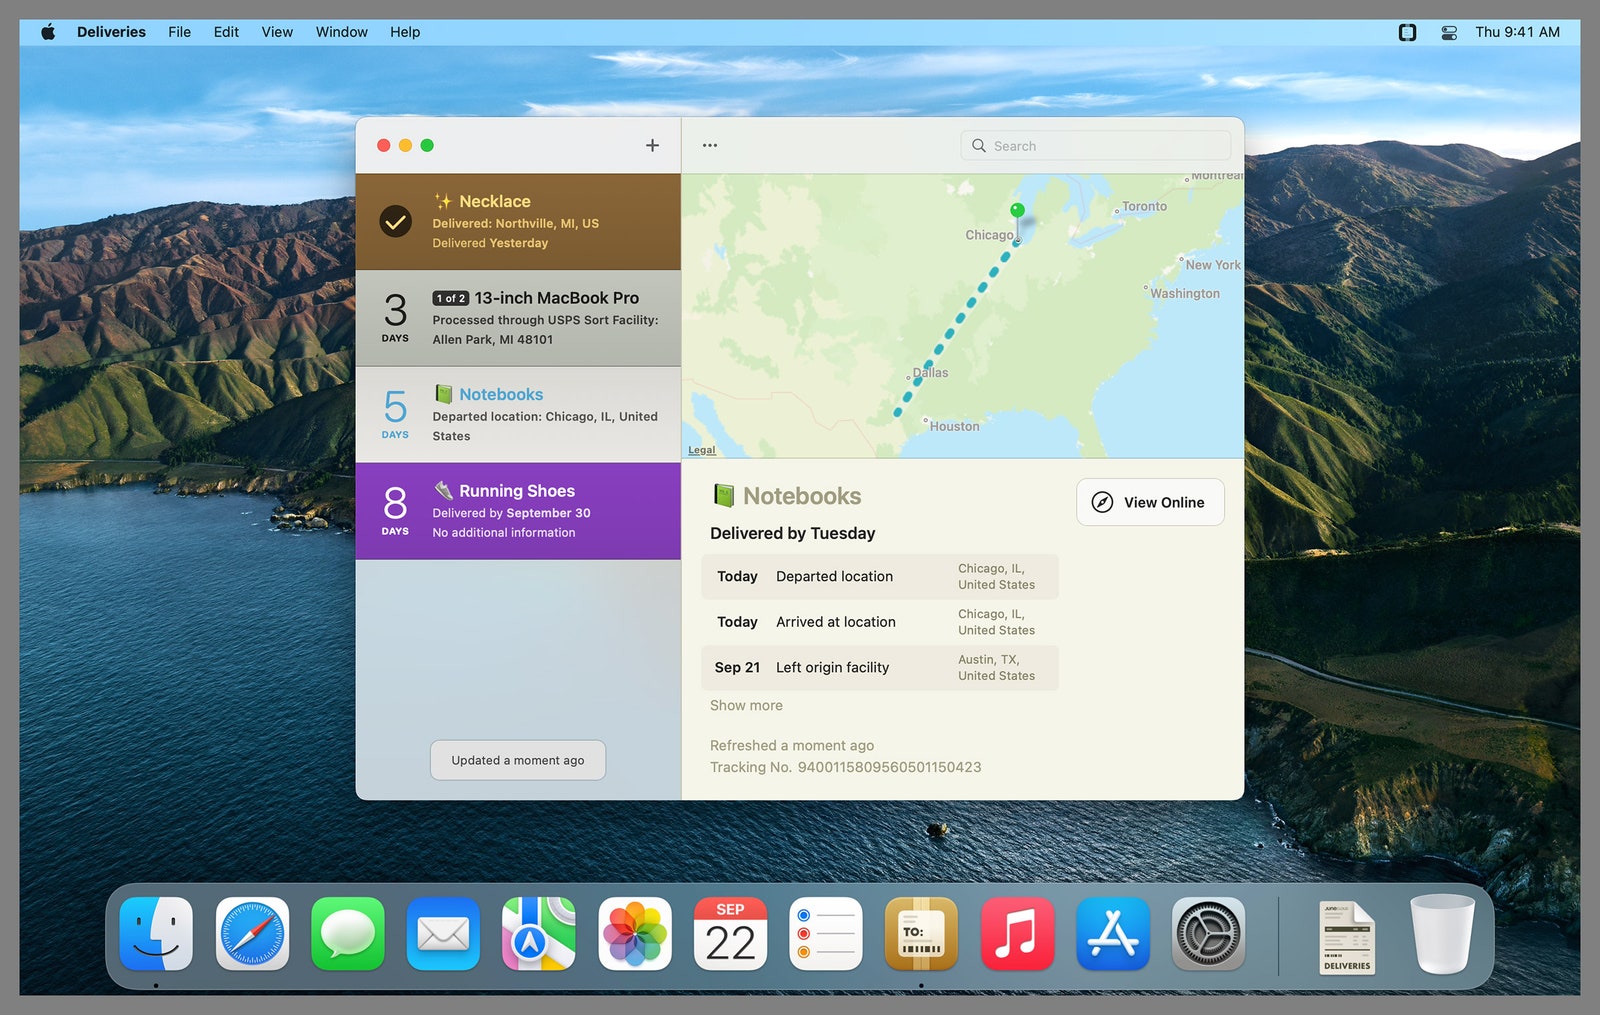Click the Show more link
The height and width of the screenshot is (1015, 1600).
point(746,705)
